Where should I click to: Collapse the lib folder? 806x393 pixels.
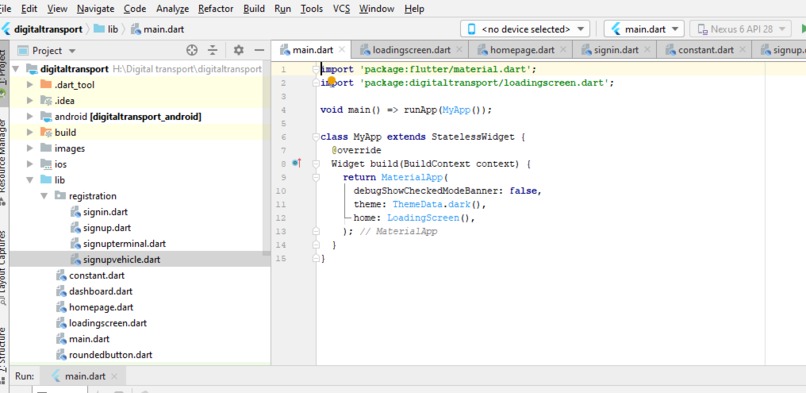click(x=30, y=180)
